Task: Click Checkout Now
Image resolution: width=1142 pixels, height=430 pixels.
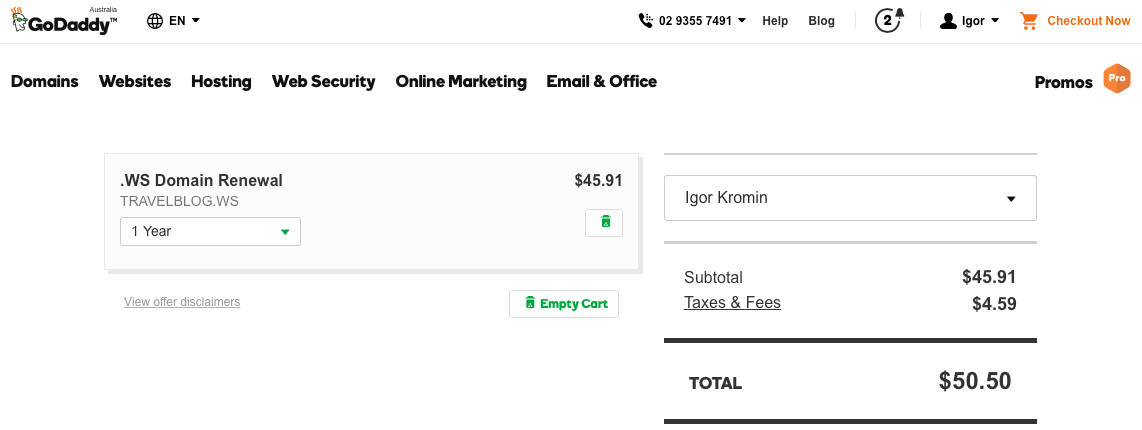Action: tap(1089, 20)
